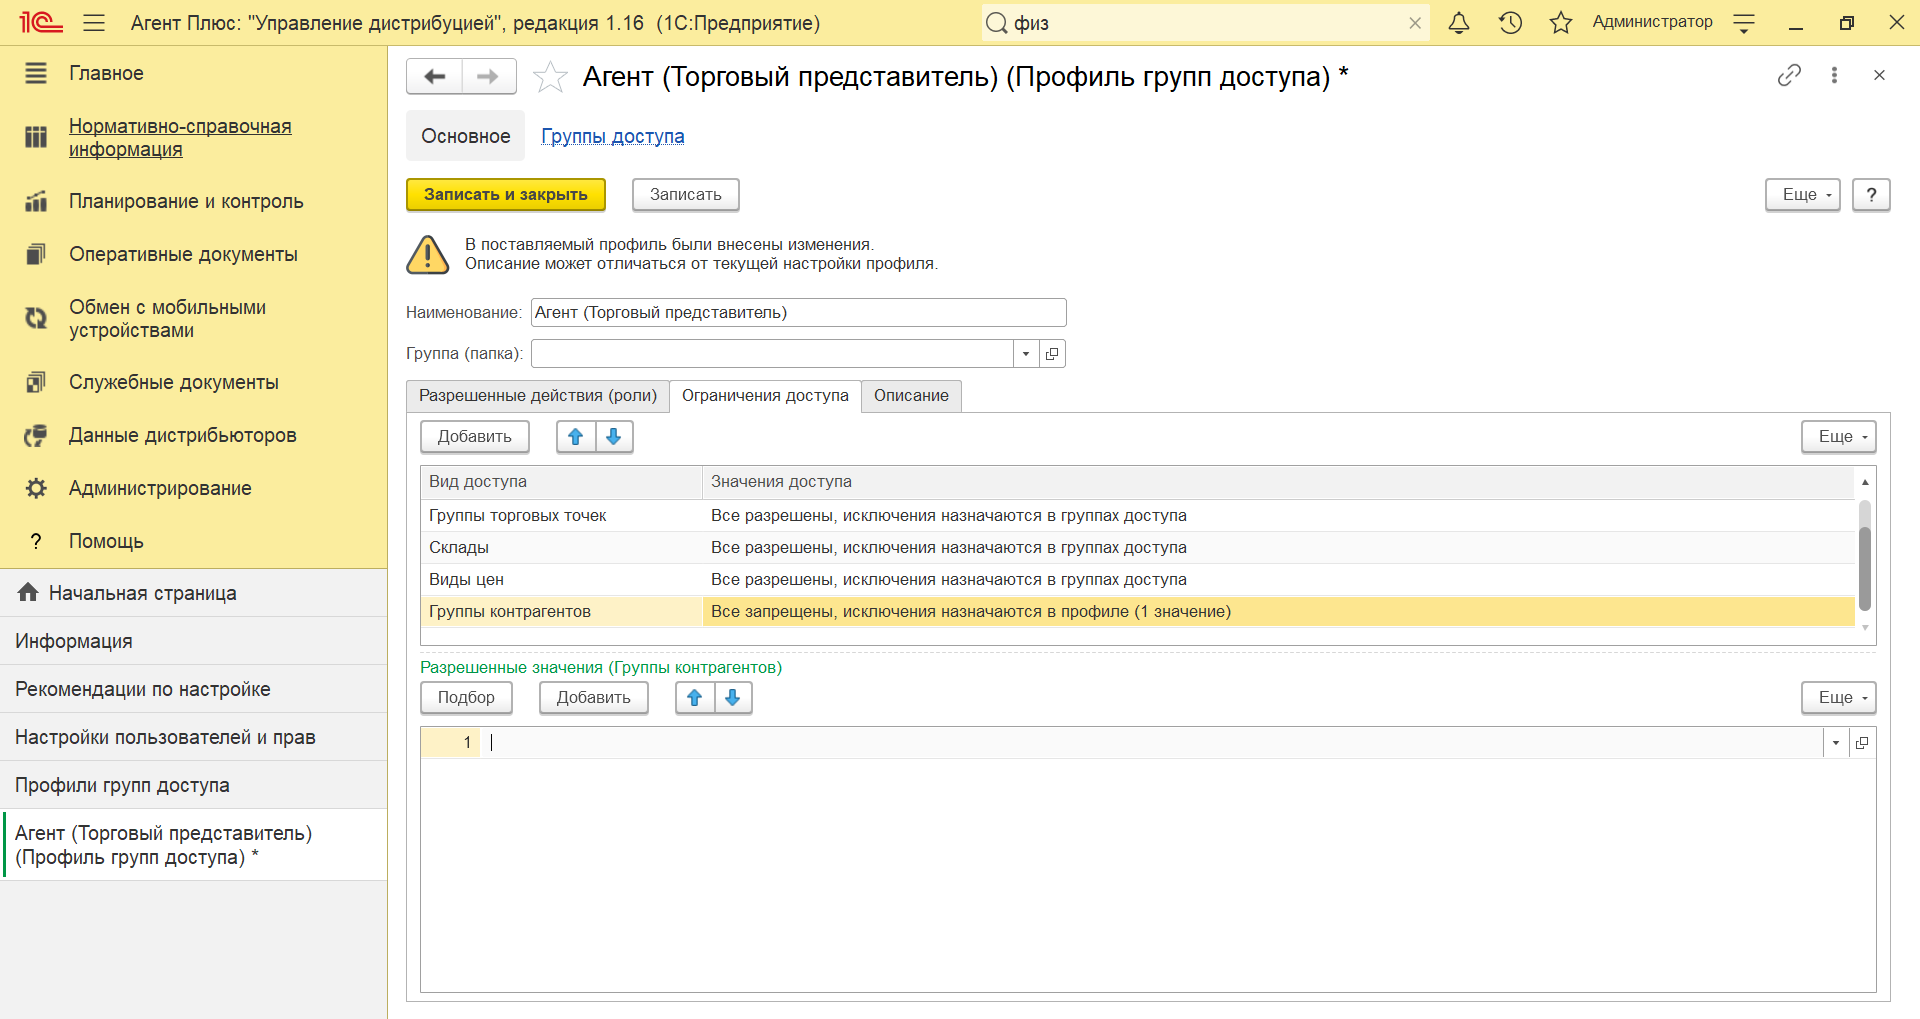Open Еще menu for access kinds table
1920x1019 pixels.
(x=1839, y=437)
